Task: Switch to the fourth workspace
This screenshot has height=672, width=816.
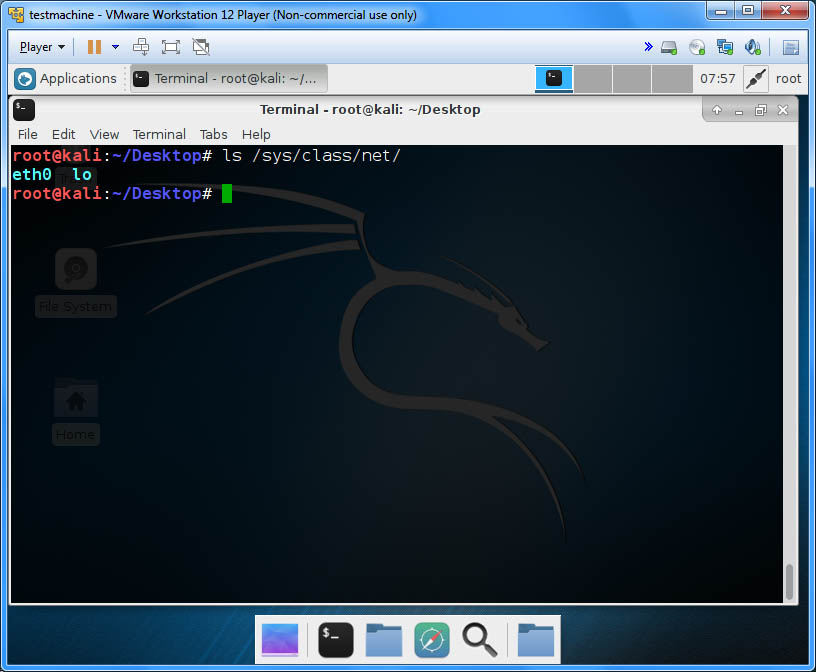Action: point(672,79)
